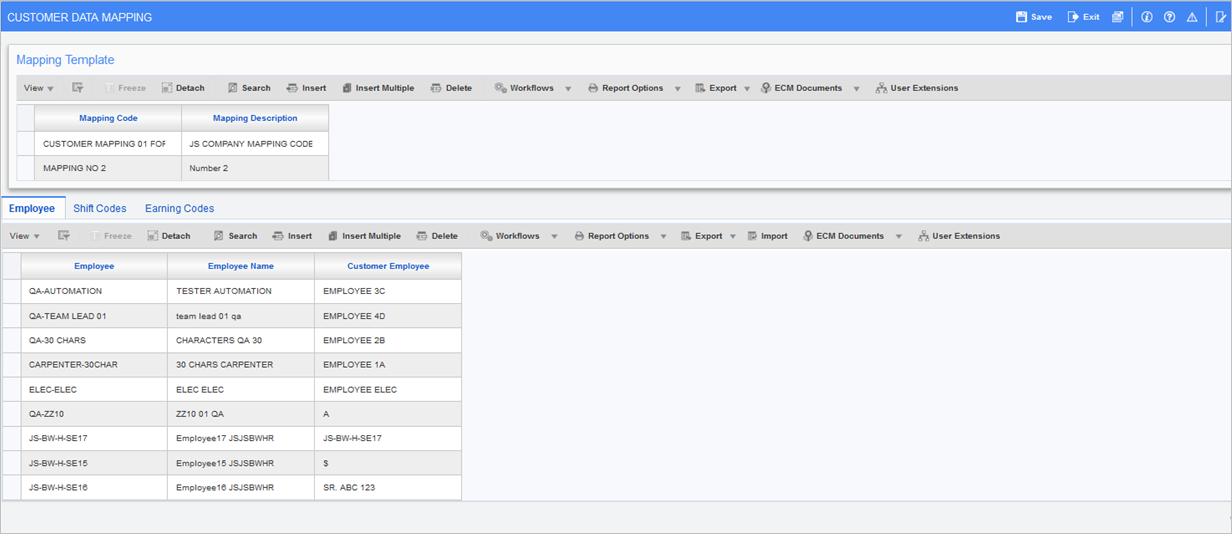Open View menu in Employee toolbar
This screenshot has height=534, width=1232.
point(25,236)
